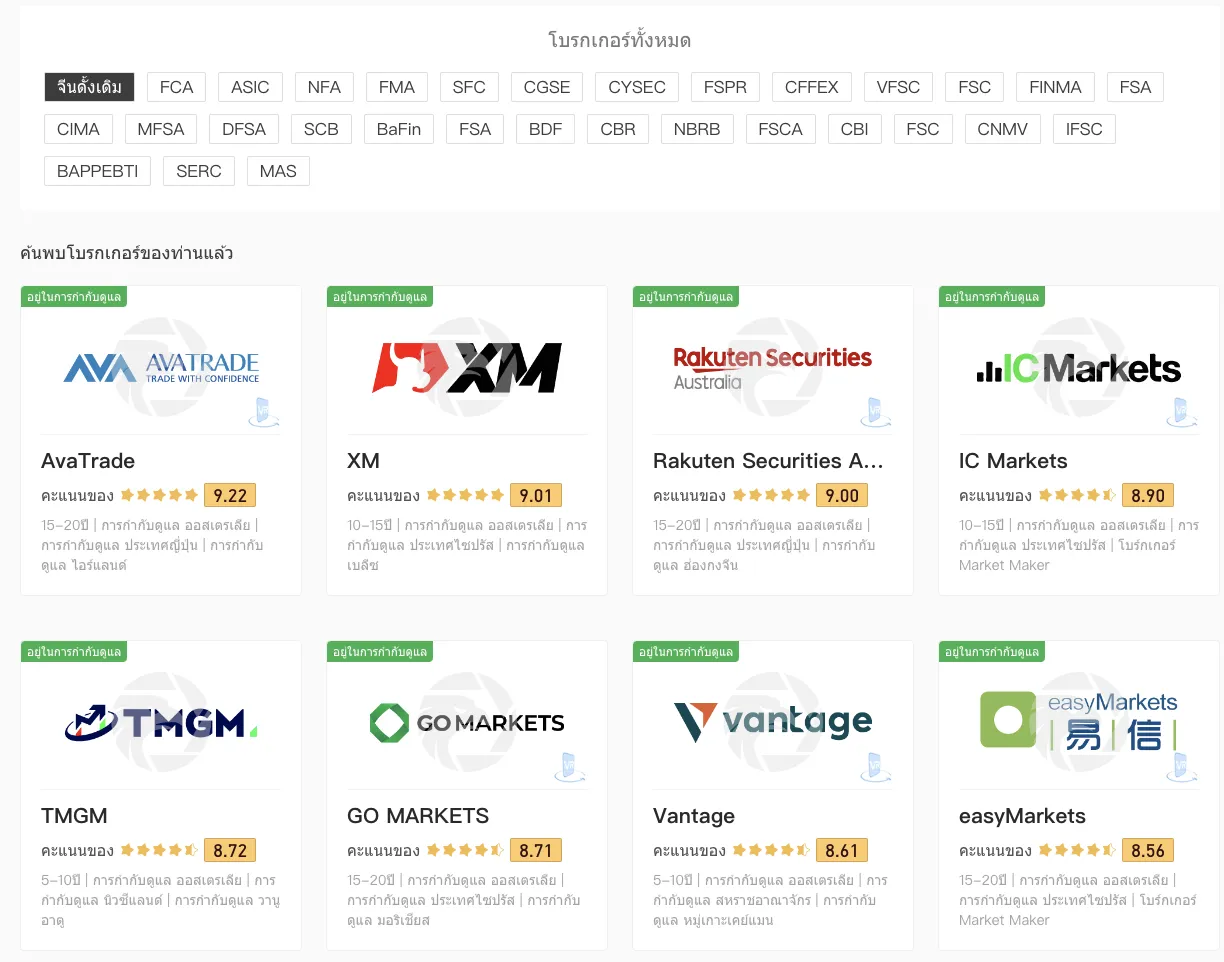Open the XM broker name link

coord(363,461)
